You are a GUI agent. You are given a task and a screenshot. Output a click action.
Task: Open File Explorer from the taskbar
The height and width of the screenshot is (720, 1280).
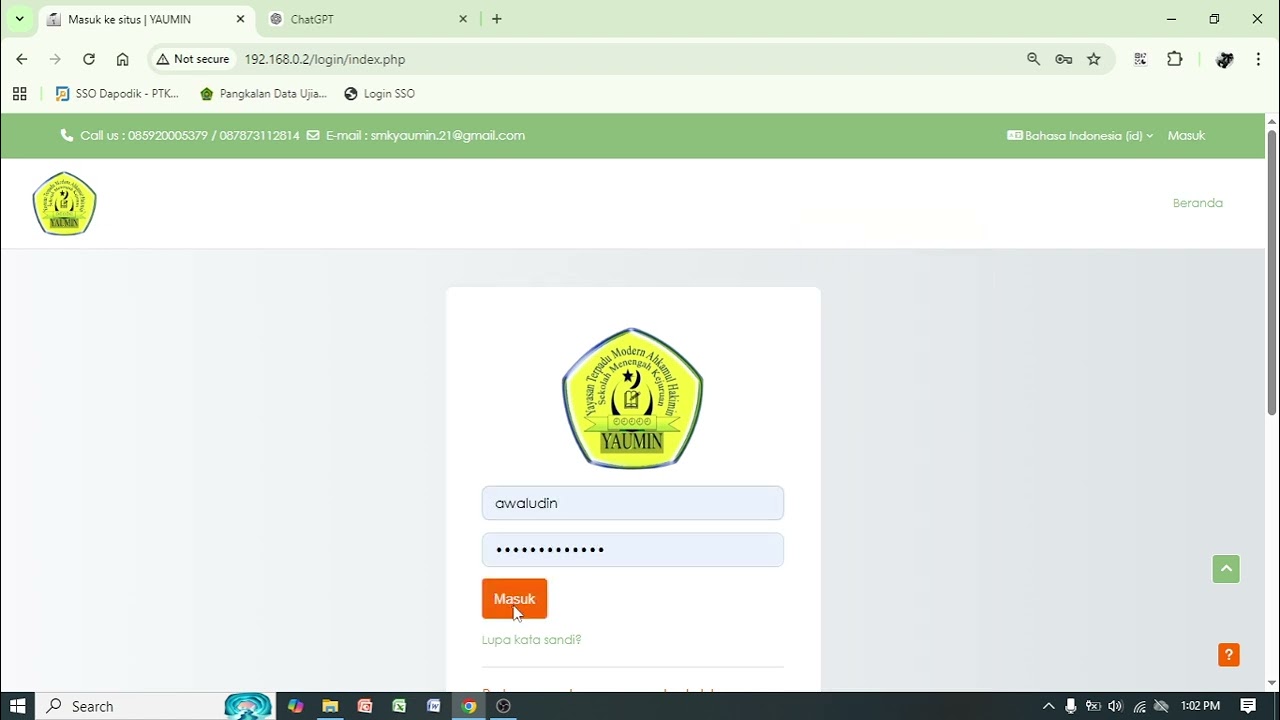pyautogui.click(x=330, y=706)
